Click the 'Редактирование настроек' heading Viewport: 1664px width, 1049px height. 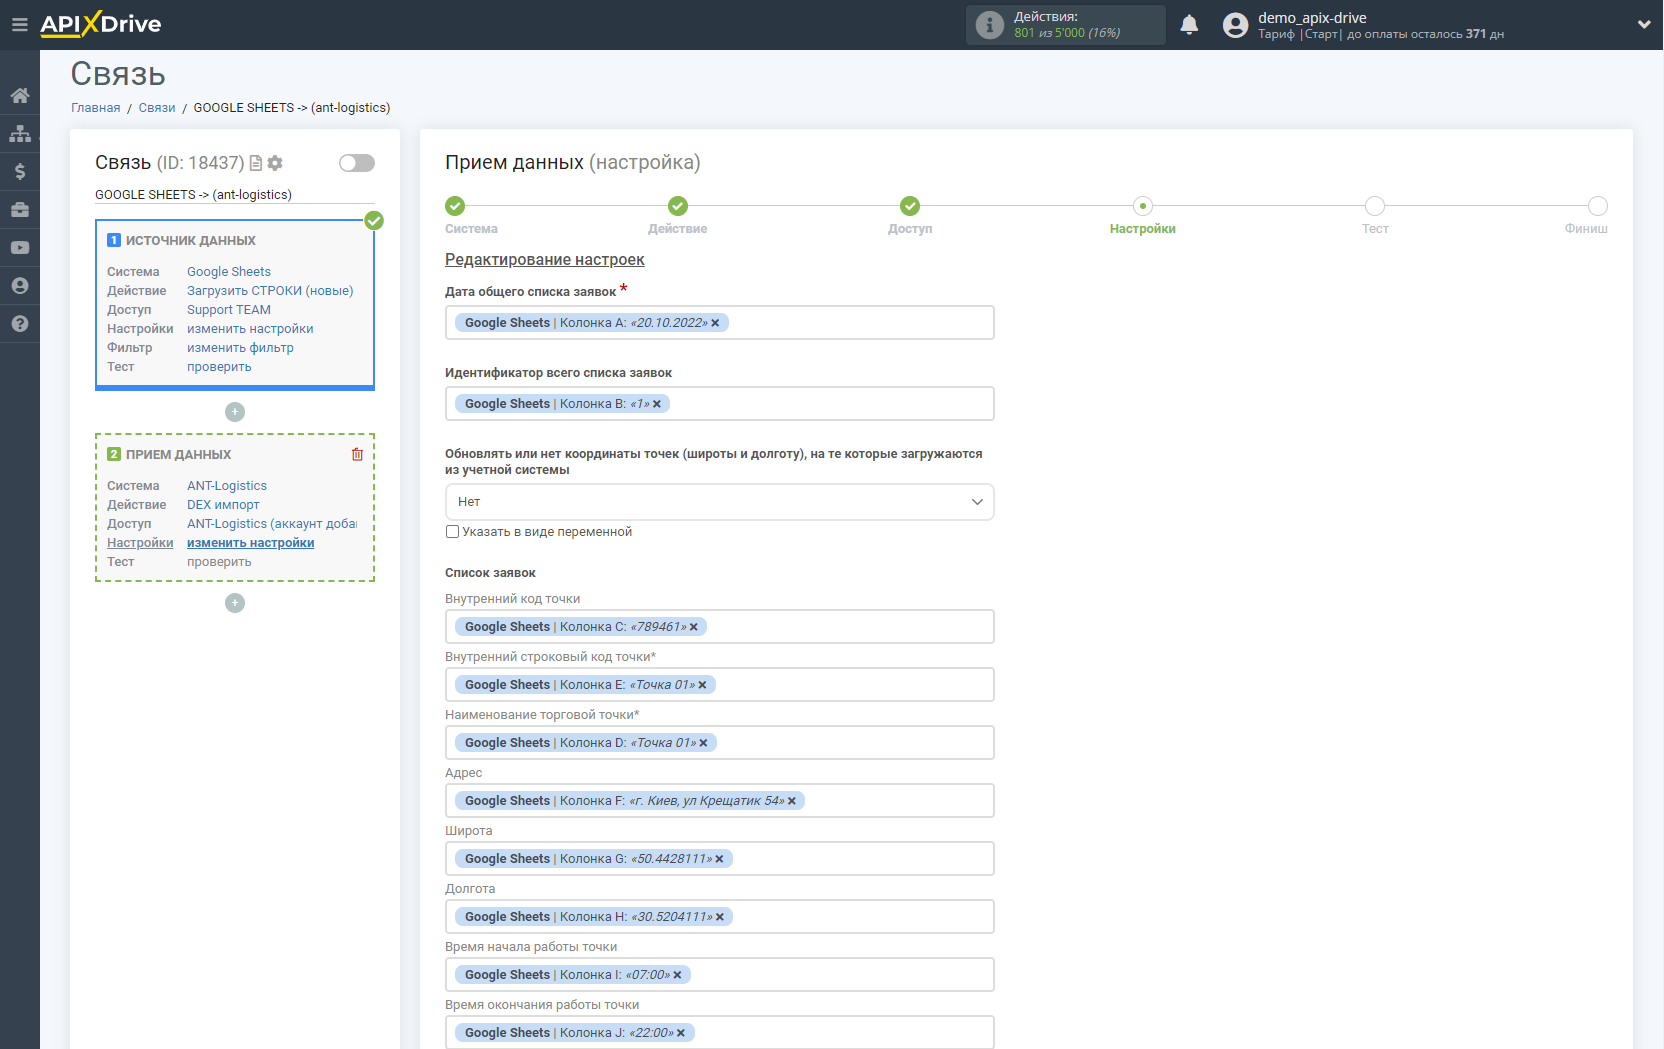coord(544,260)
